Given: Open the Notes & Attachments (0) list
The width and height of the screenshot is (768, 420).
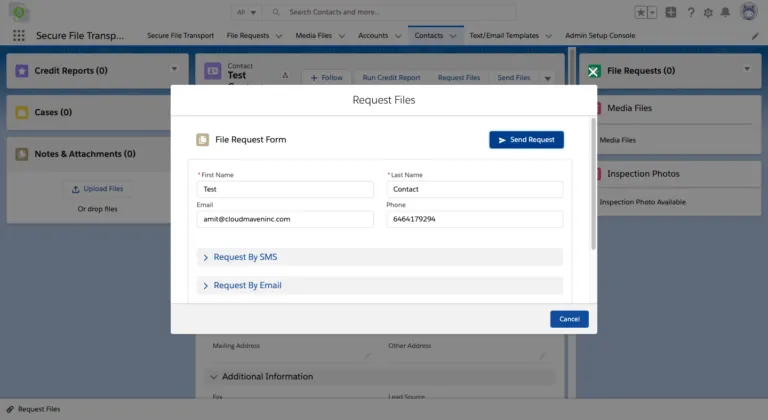Looking at the screenshot, I should pyautogui.click(x=85, y=154).
